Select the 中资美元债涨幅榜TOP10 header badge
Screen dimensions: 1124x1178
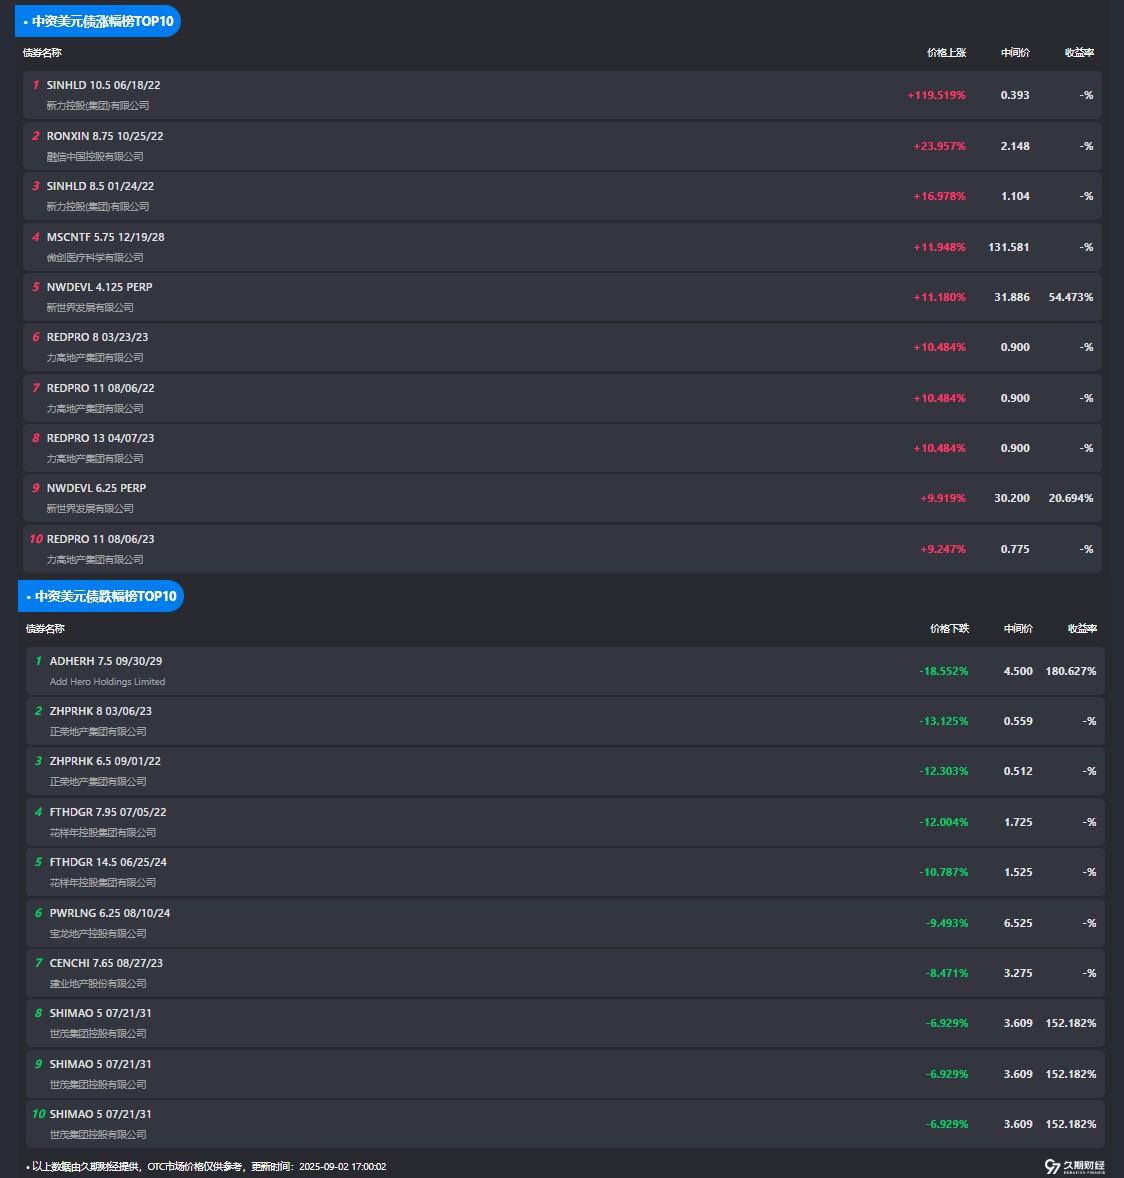point(98,21)
